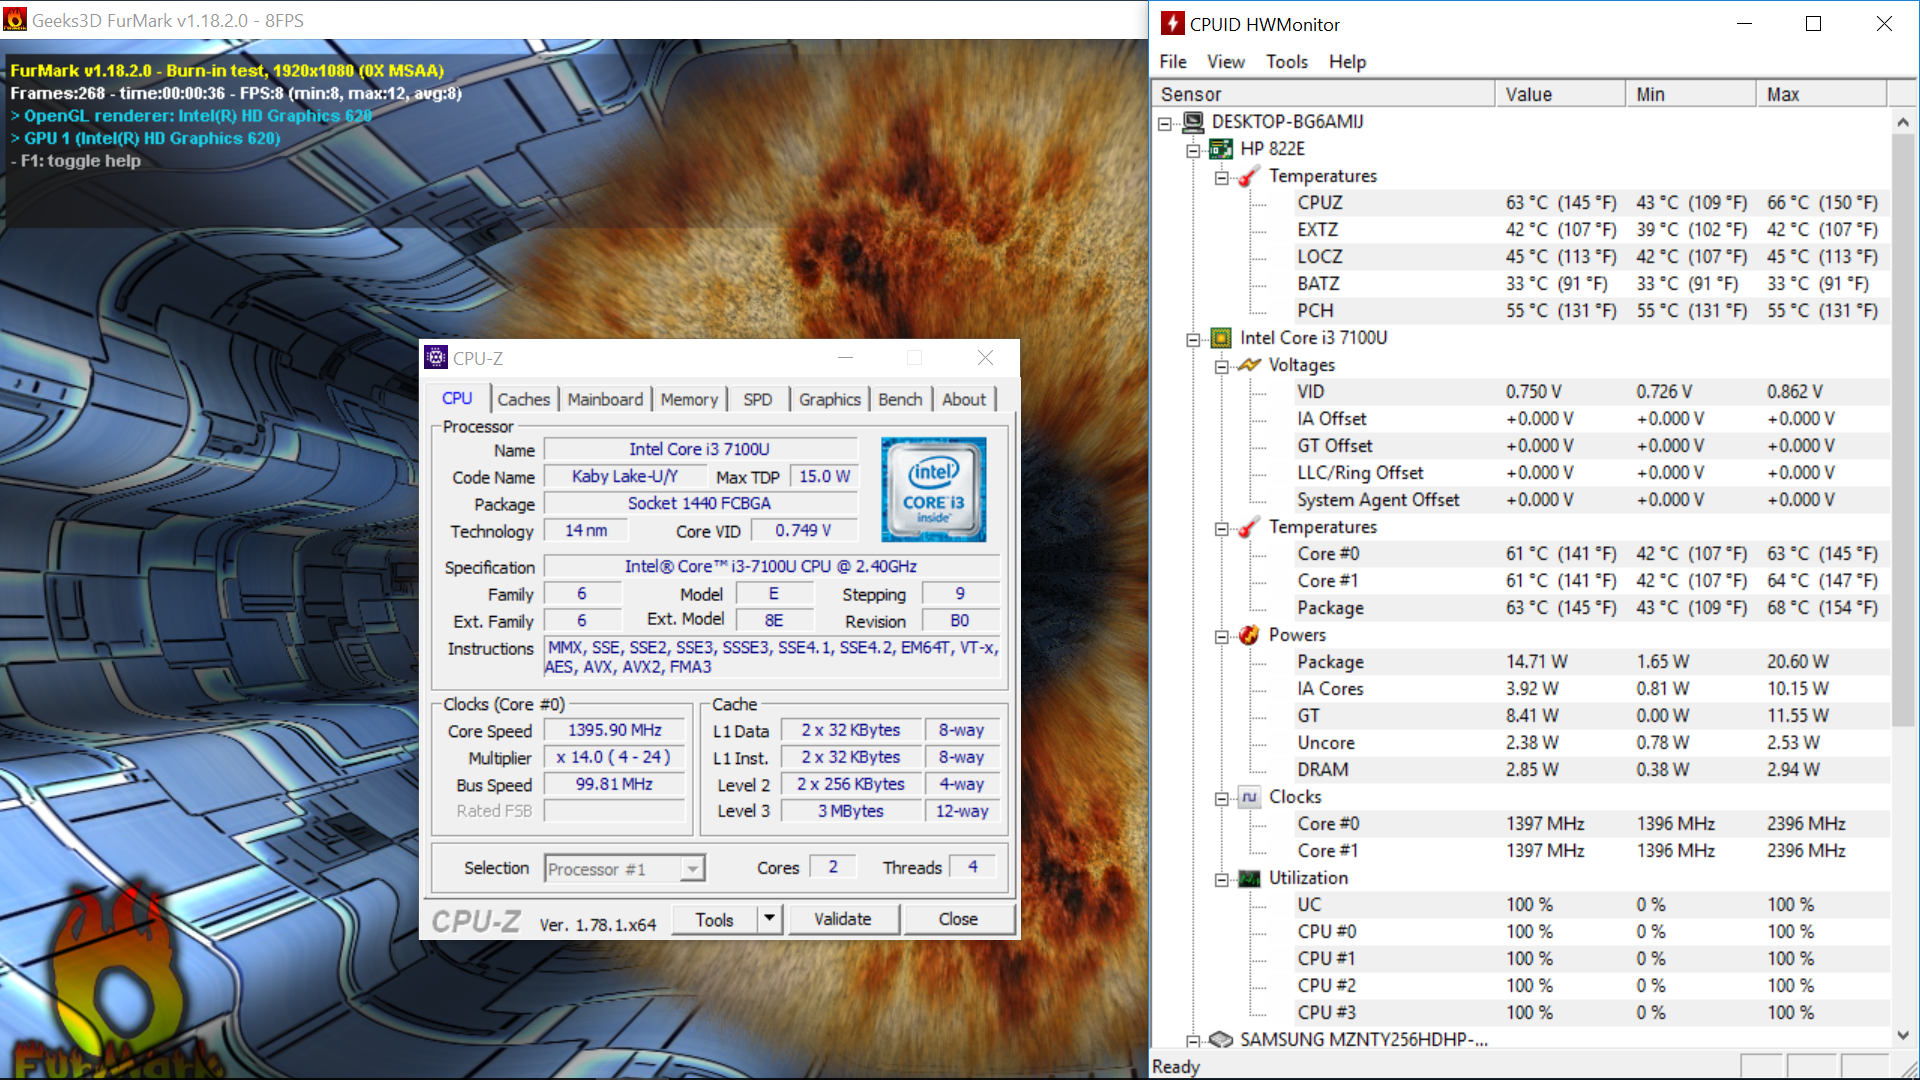Click the HWMonitor vertical scrollbar thumb
The image size is (1920, 1080).
[1902, 430]
